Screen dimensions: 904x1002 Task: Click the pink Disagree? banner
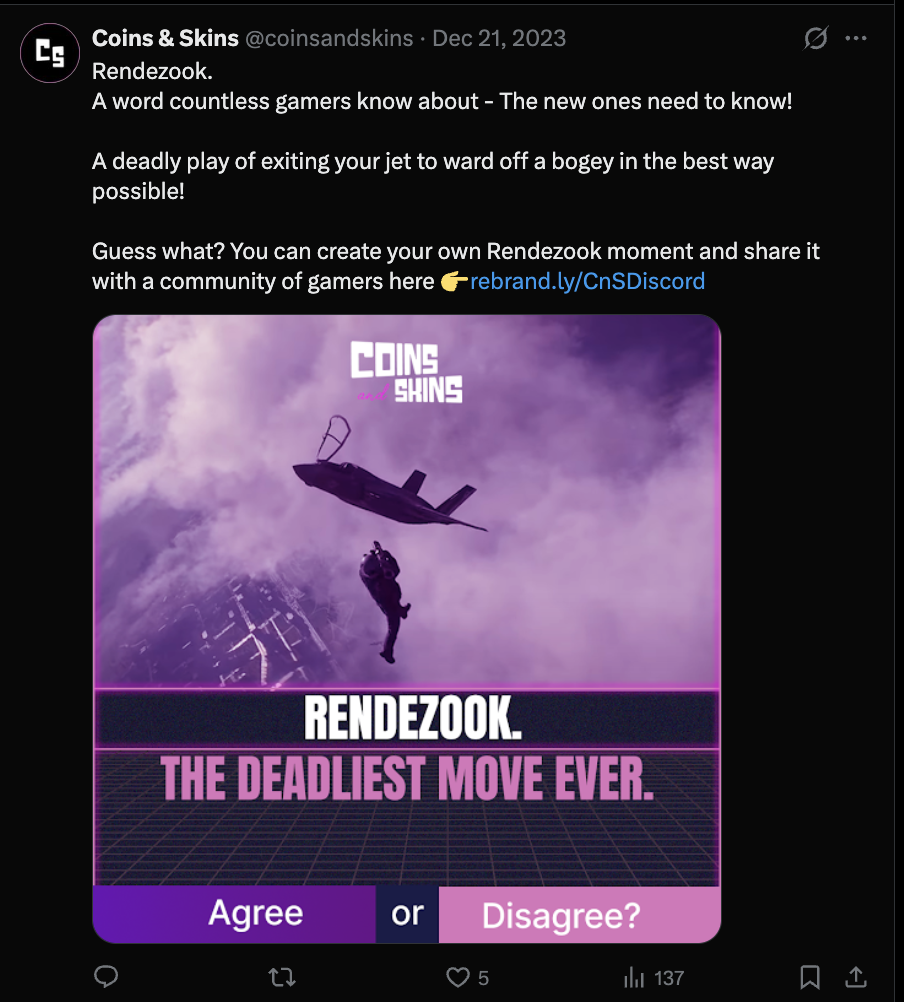click(579, 914)
